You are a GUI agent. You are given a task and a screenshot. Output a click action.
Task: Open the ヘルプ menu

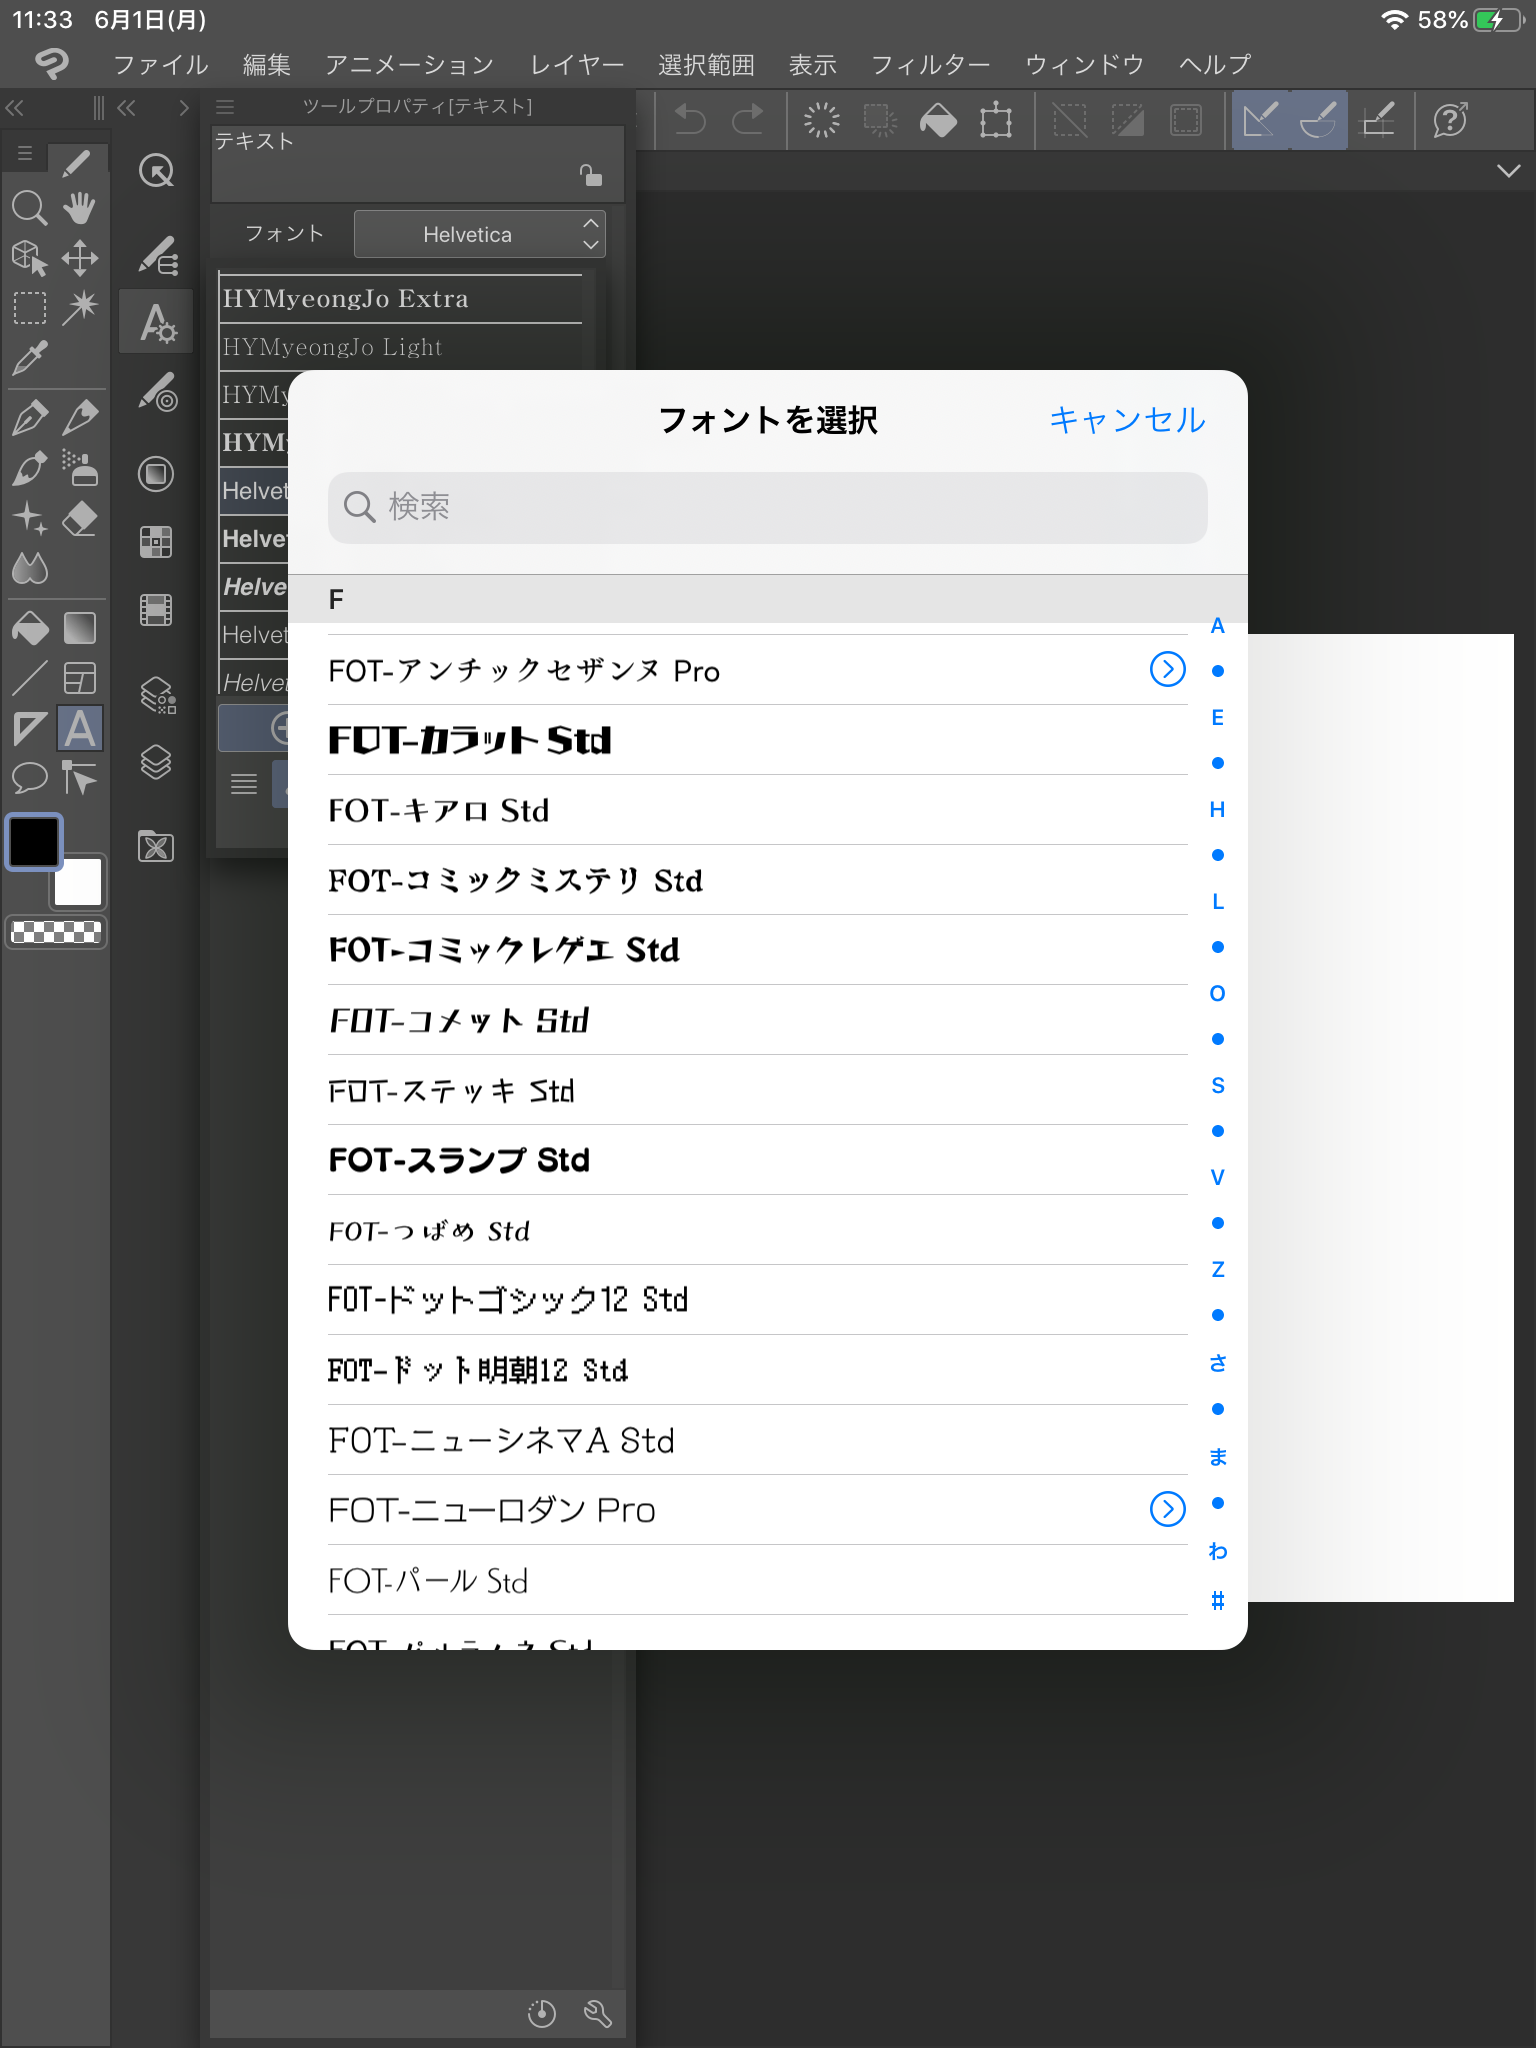pyautogui.click(x=1214, y=65)
